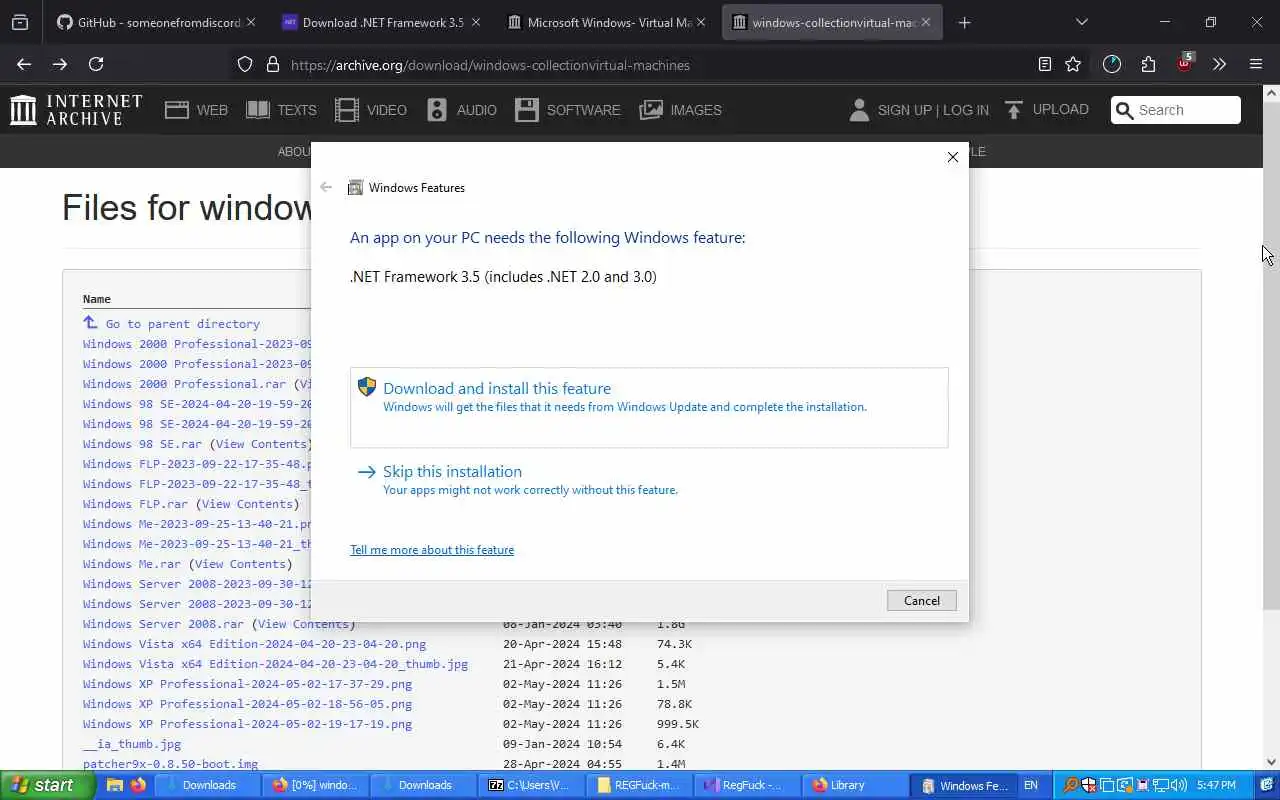Viewport: 1280px width, 800px height.
Task: Open the IMAGES section of Internet Archive
Action: (680, 110)
